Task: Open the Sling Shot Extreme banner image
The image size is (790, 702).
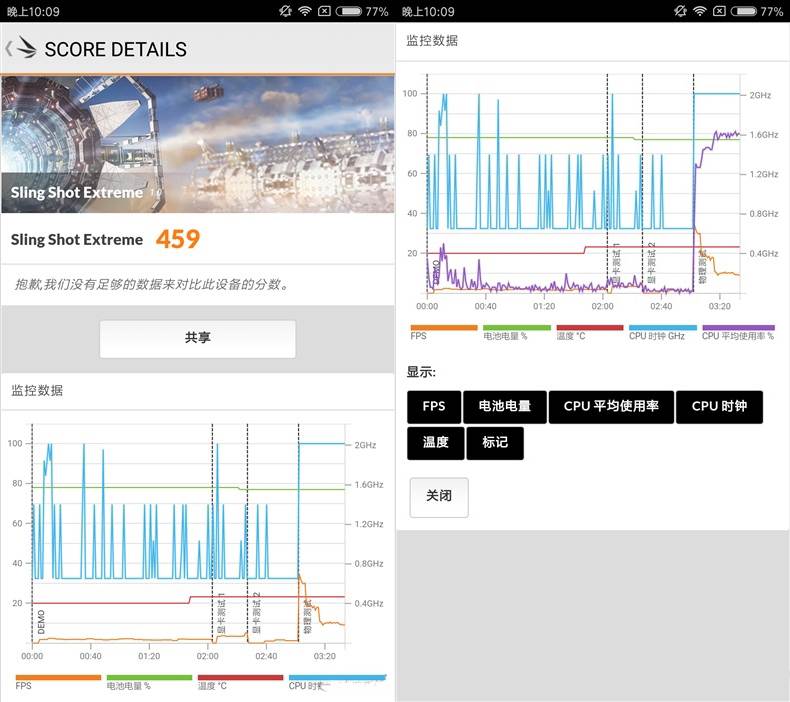Action: [x=197, y=140]
